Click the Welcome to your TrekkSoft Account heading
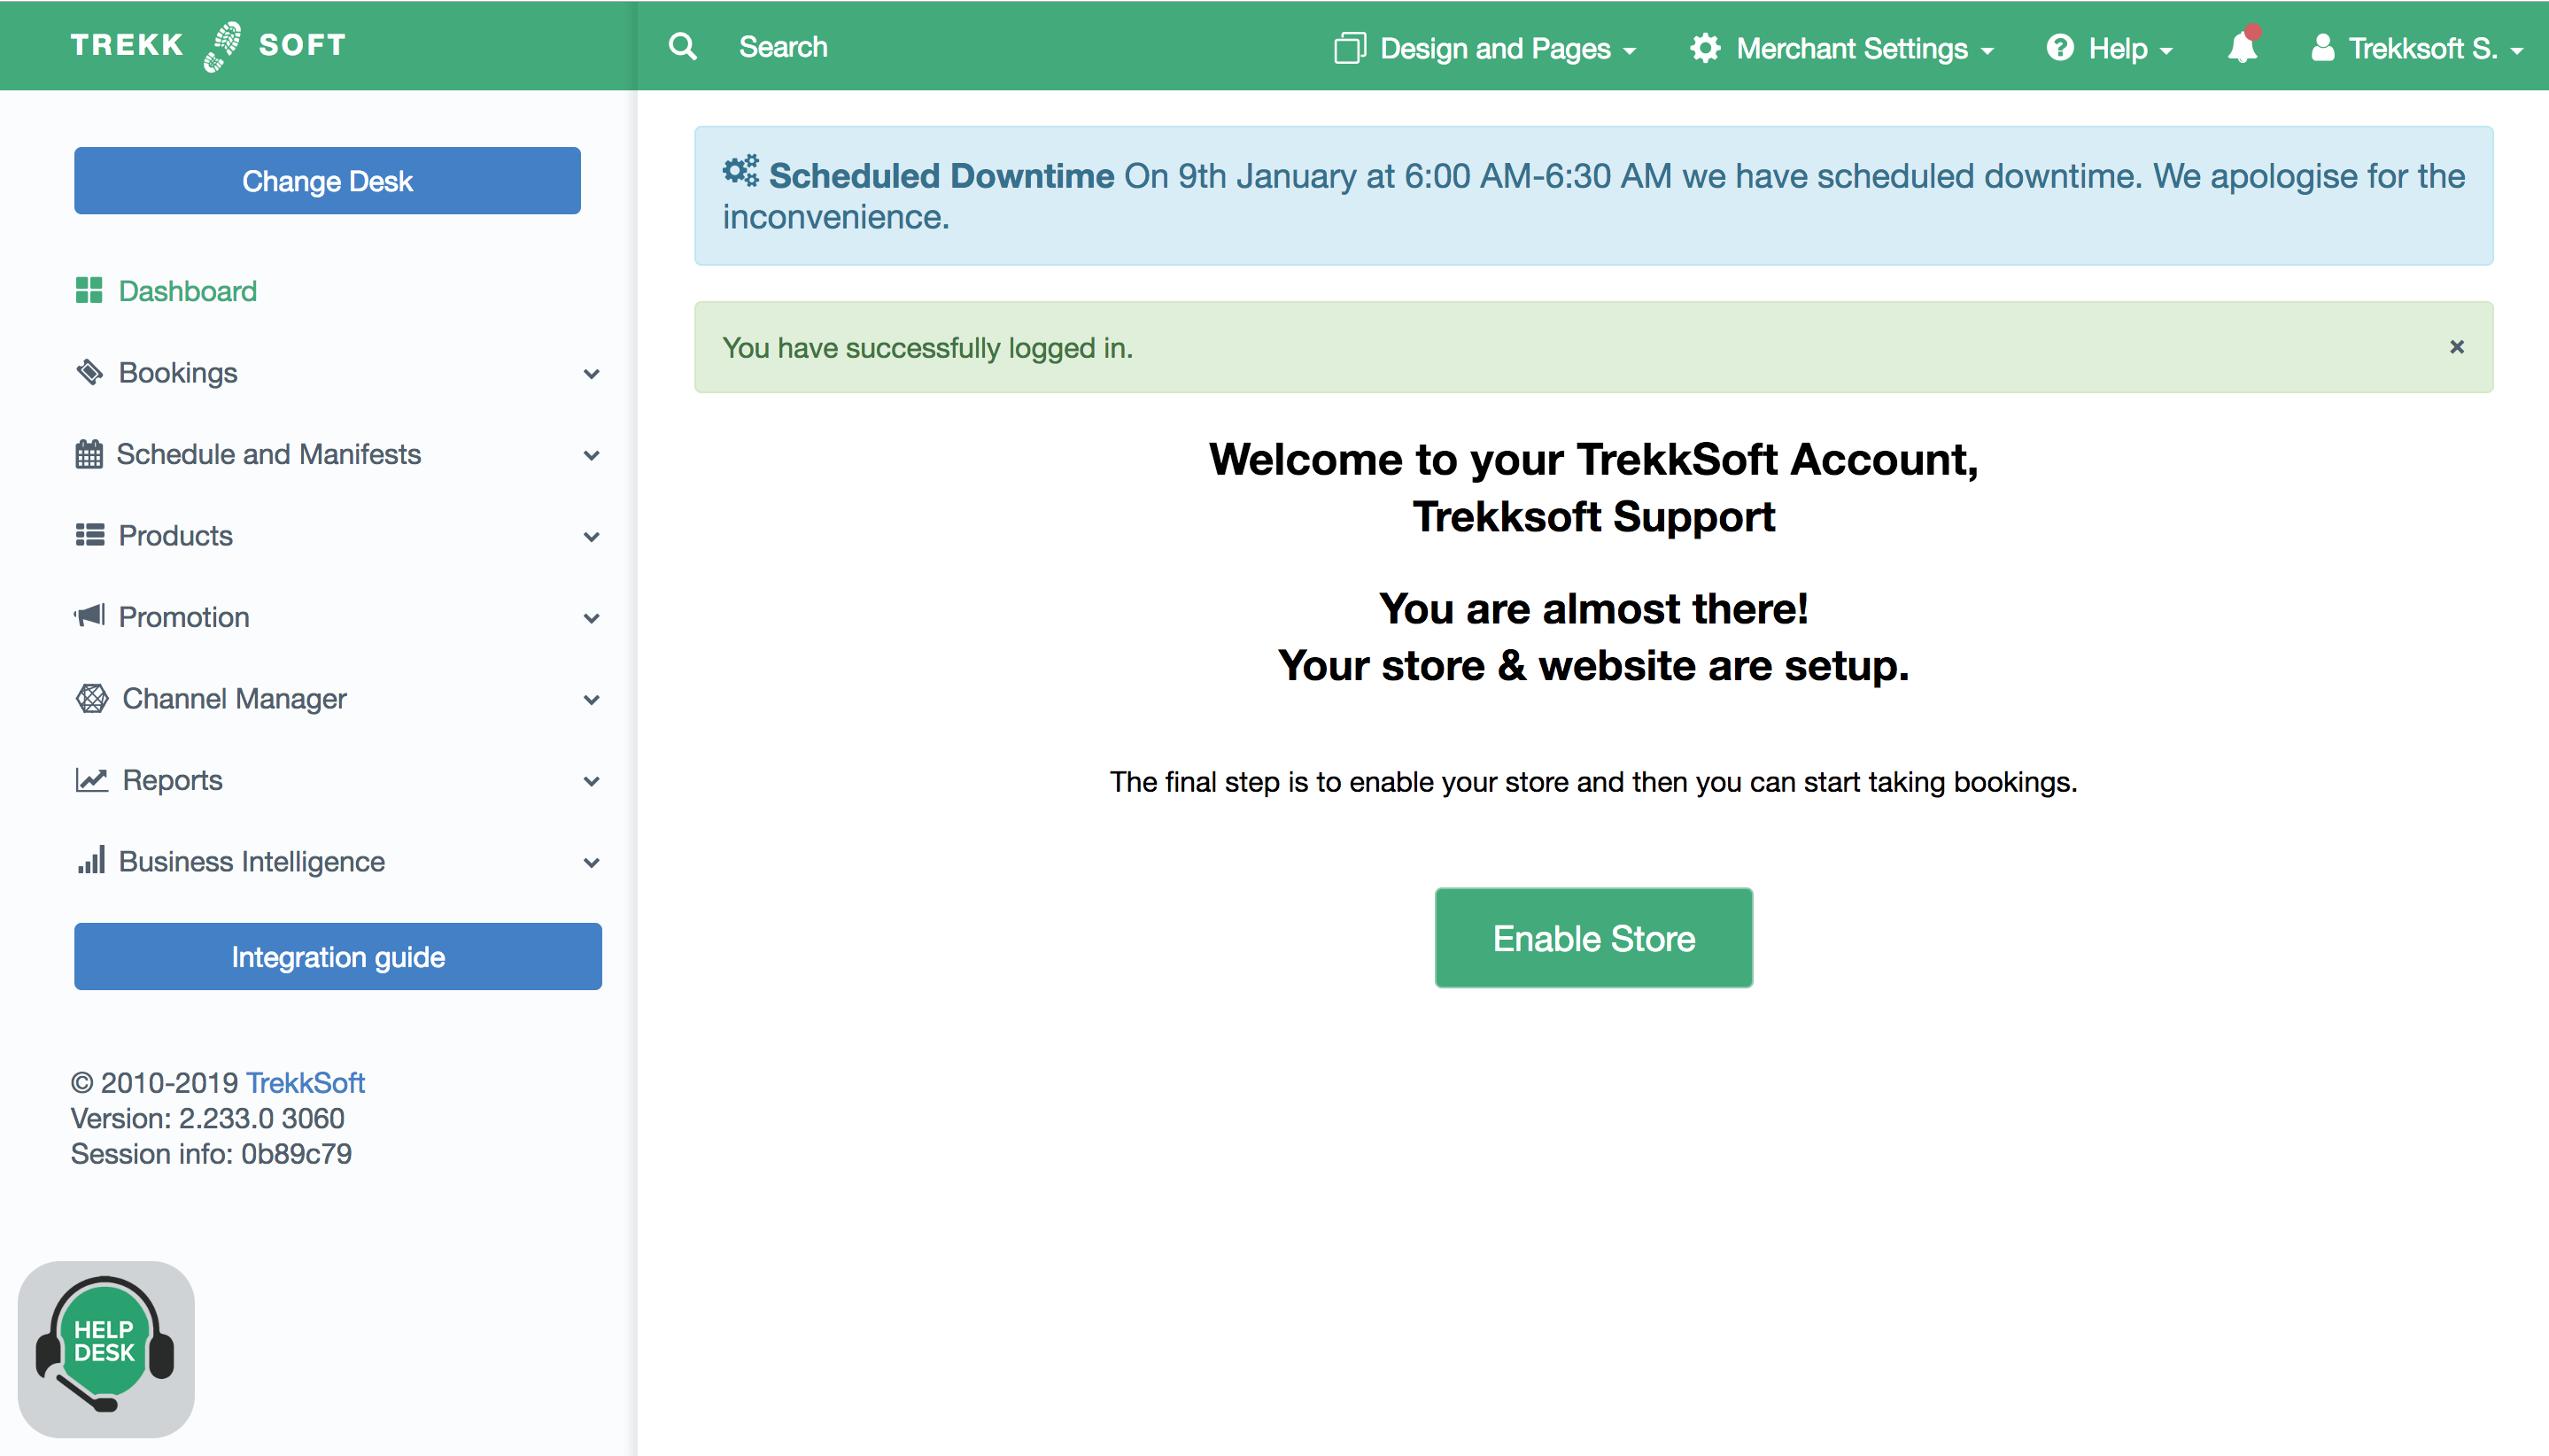 tap(1593, 488)
